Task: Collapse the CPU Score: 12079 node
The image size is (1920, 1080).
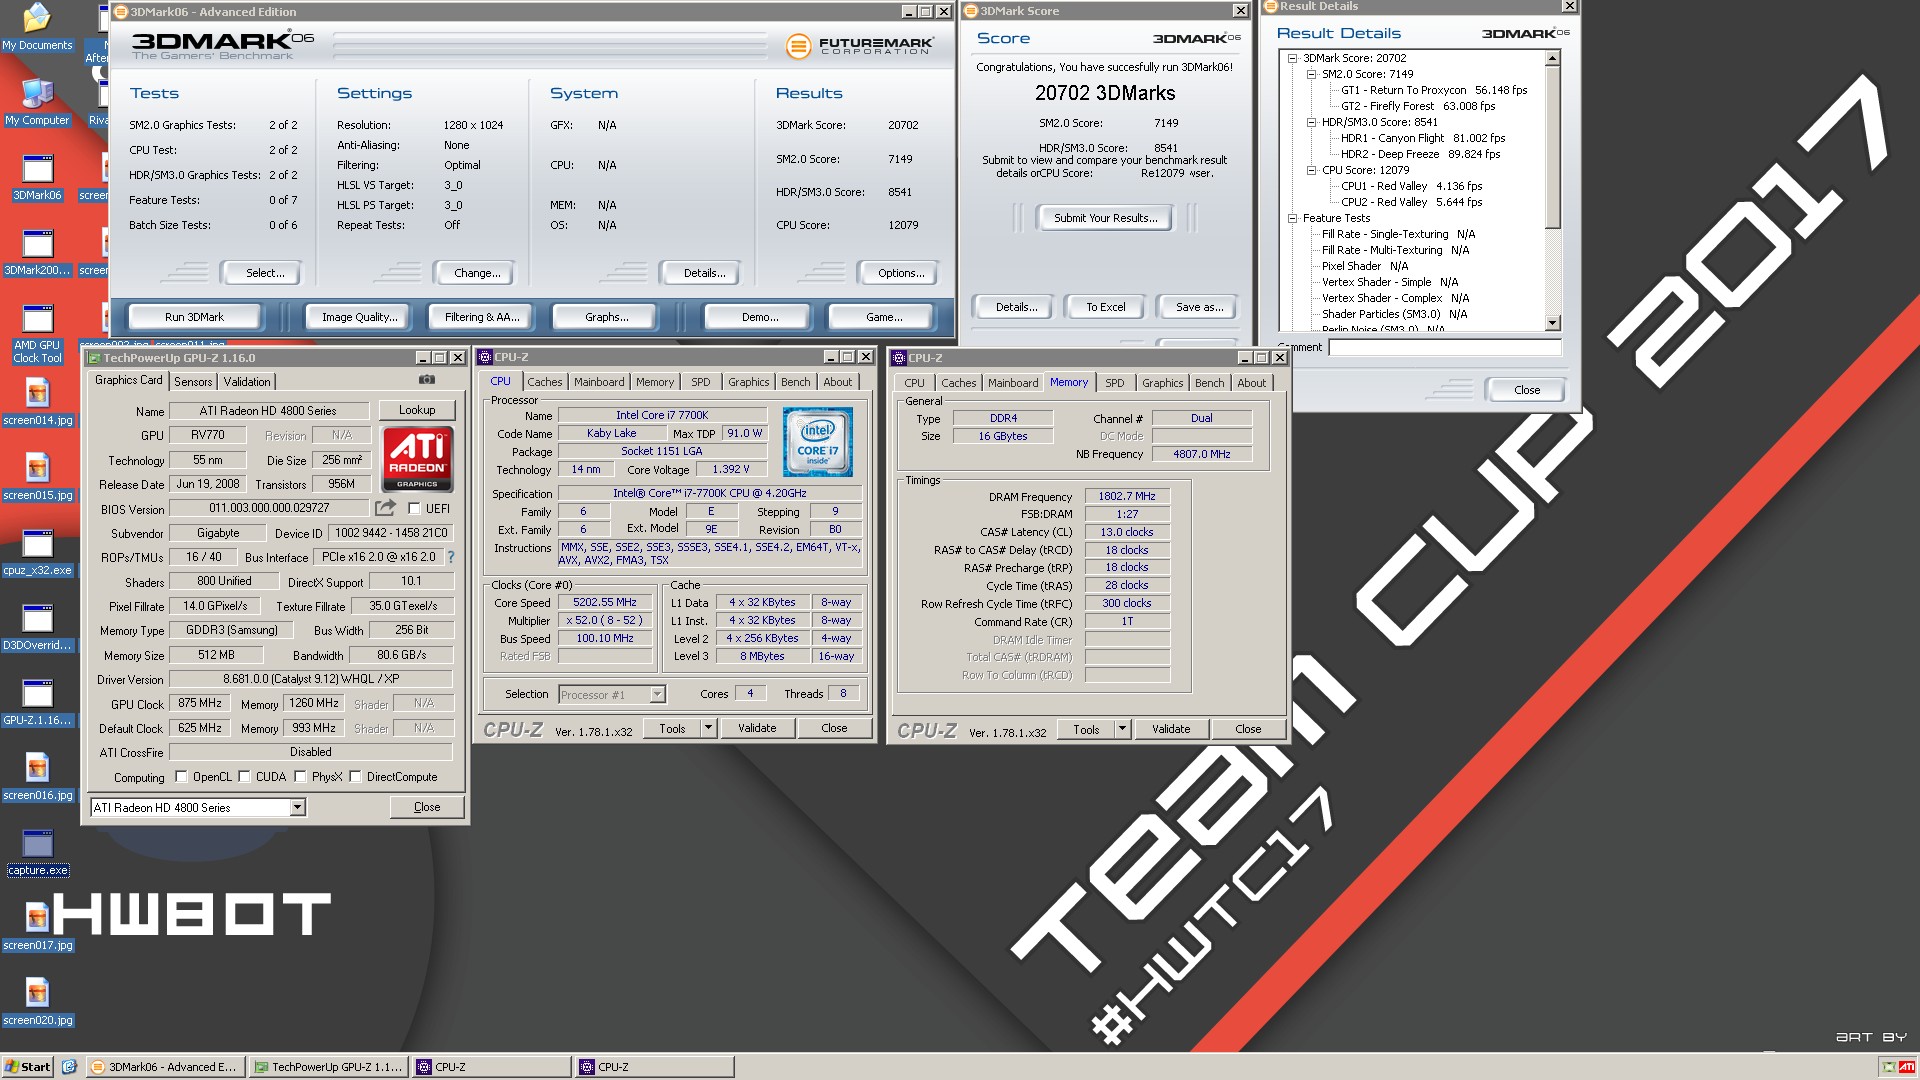Action: (x=1311, y=170)
